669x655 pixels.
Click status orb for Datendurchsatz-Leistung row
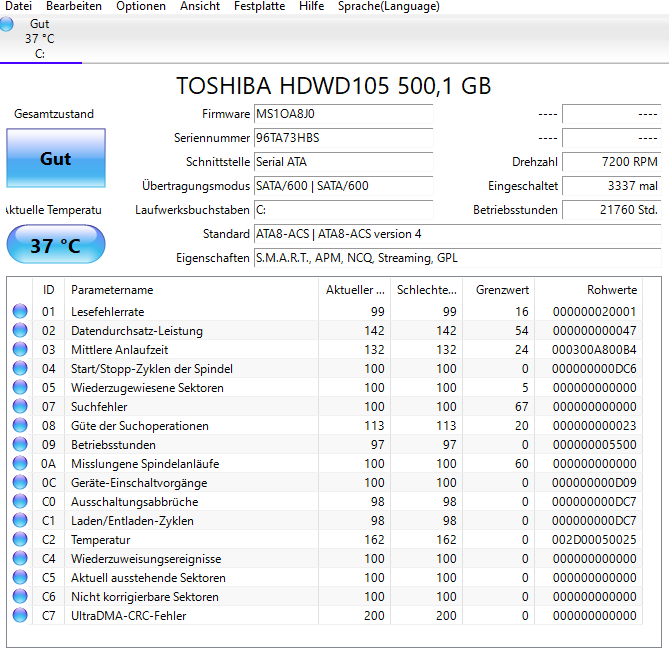click(x=20, y=330)
